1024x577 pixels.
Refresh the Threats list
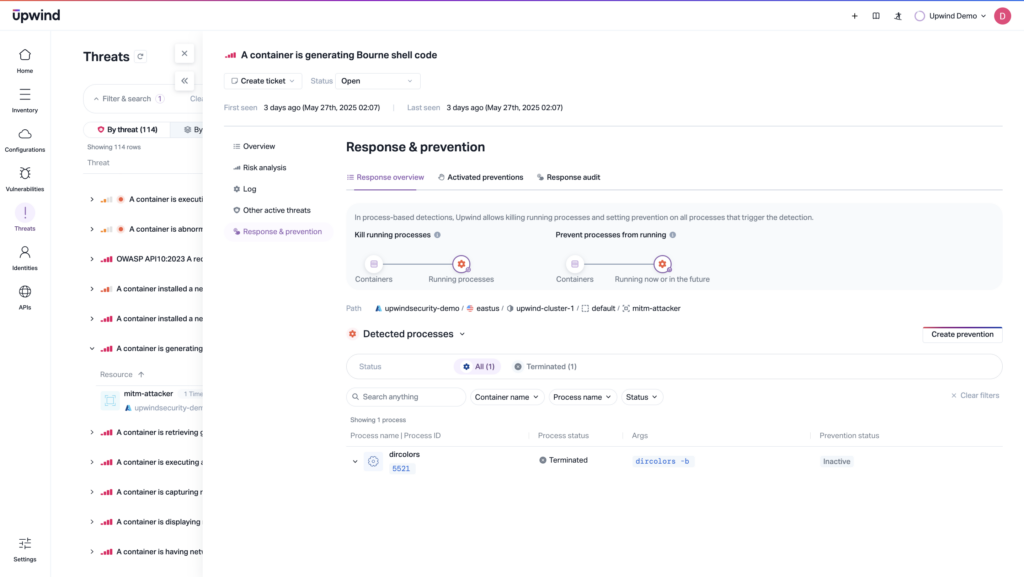140,57
